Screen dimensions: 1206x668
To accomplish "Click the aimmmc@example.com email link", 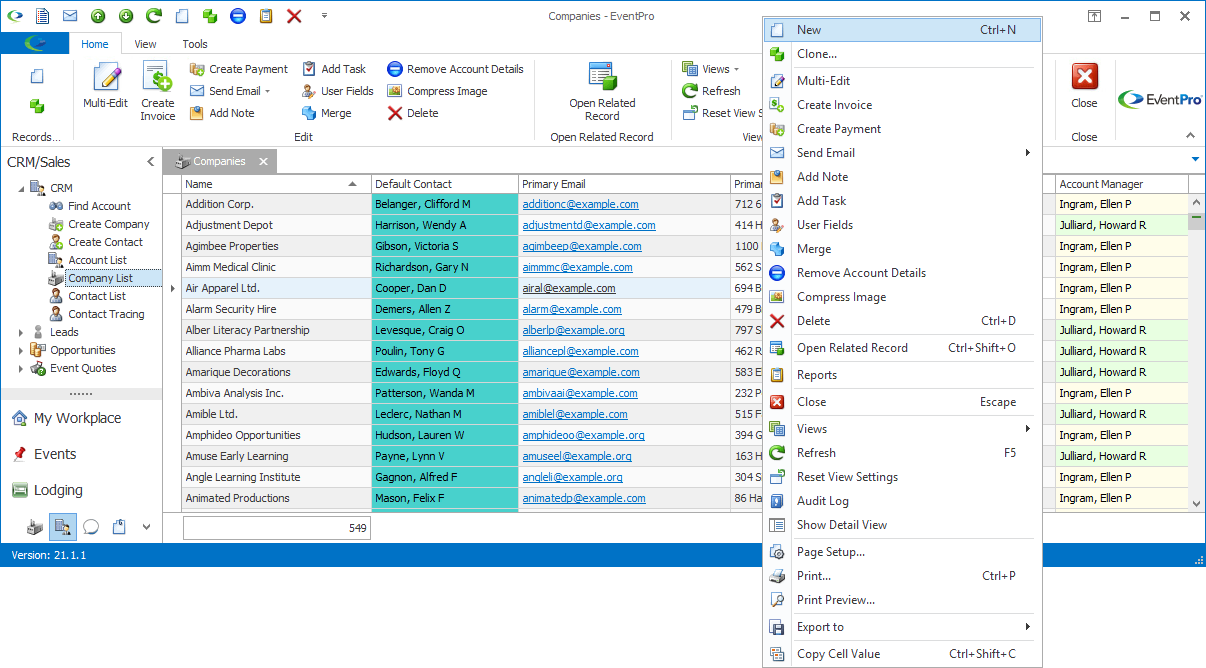I will [x=577, y=267].
